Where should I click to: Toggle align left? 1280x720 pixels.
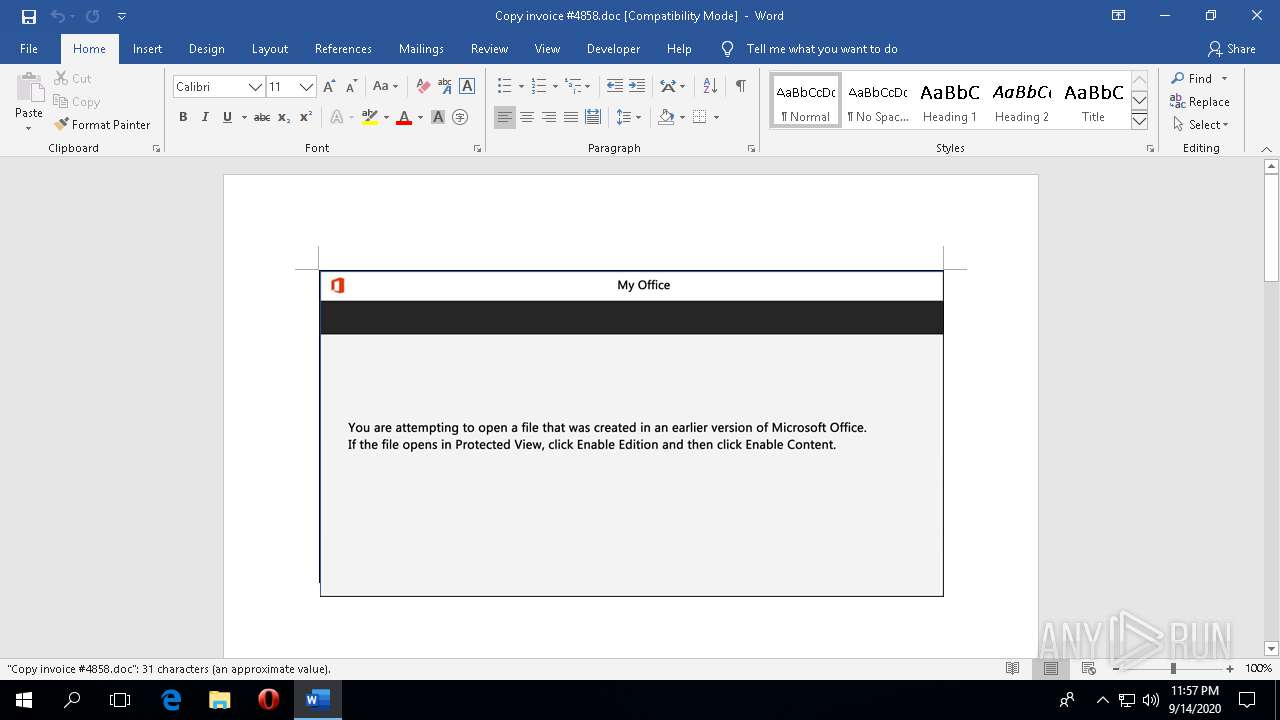[505, 117]
